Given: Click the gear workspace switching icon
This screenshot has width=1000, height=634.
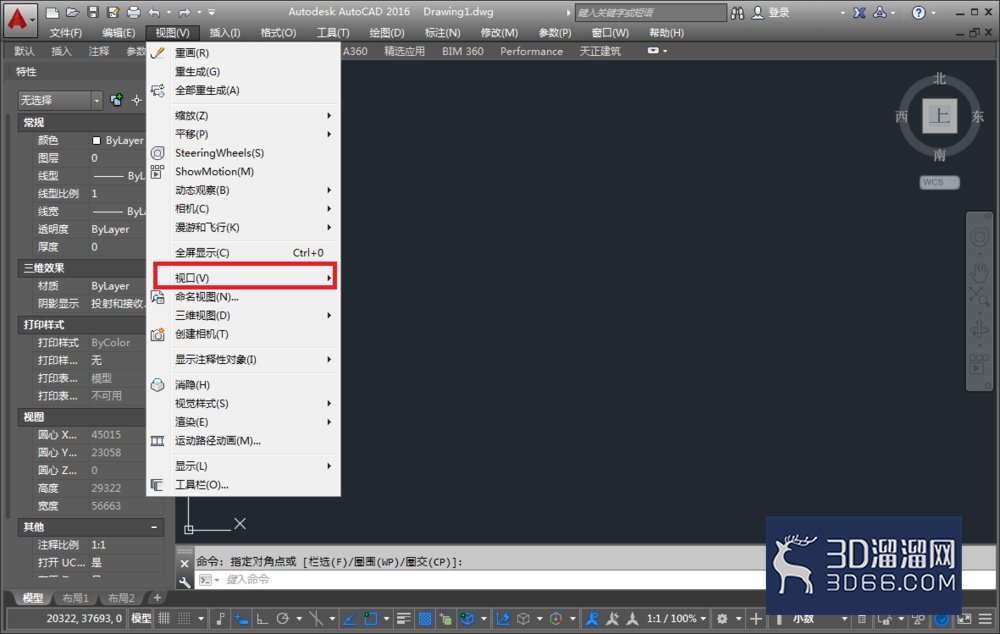Looking at the screenshot, I should [722, 619].
